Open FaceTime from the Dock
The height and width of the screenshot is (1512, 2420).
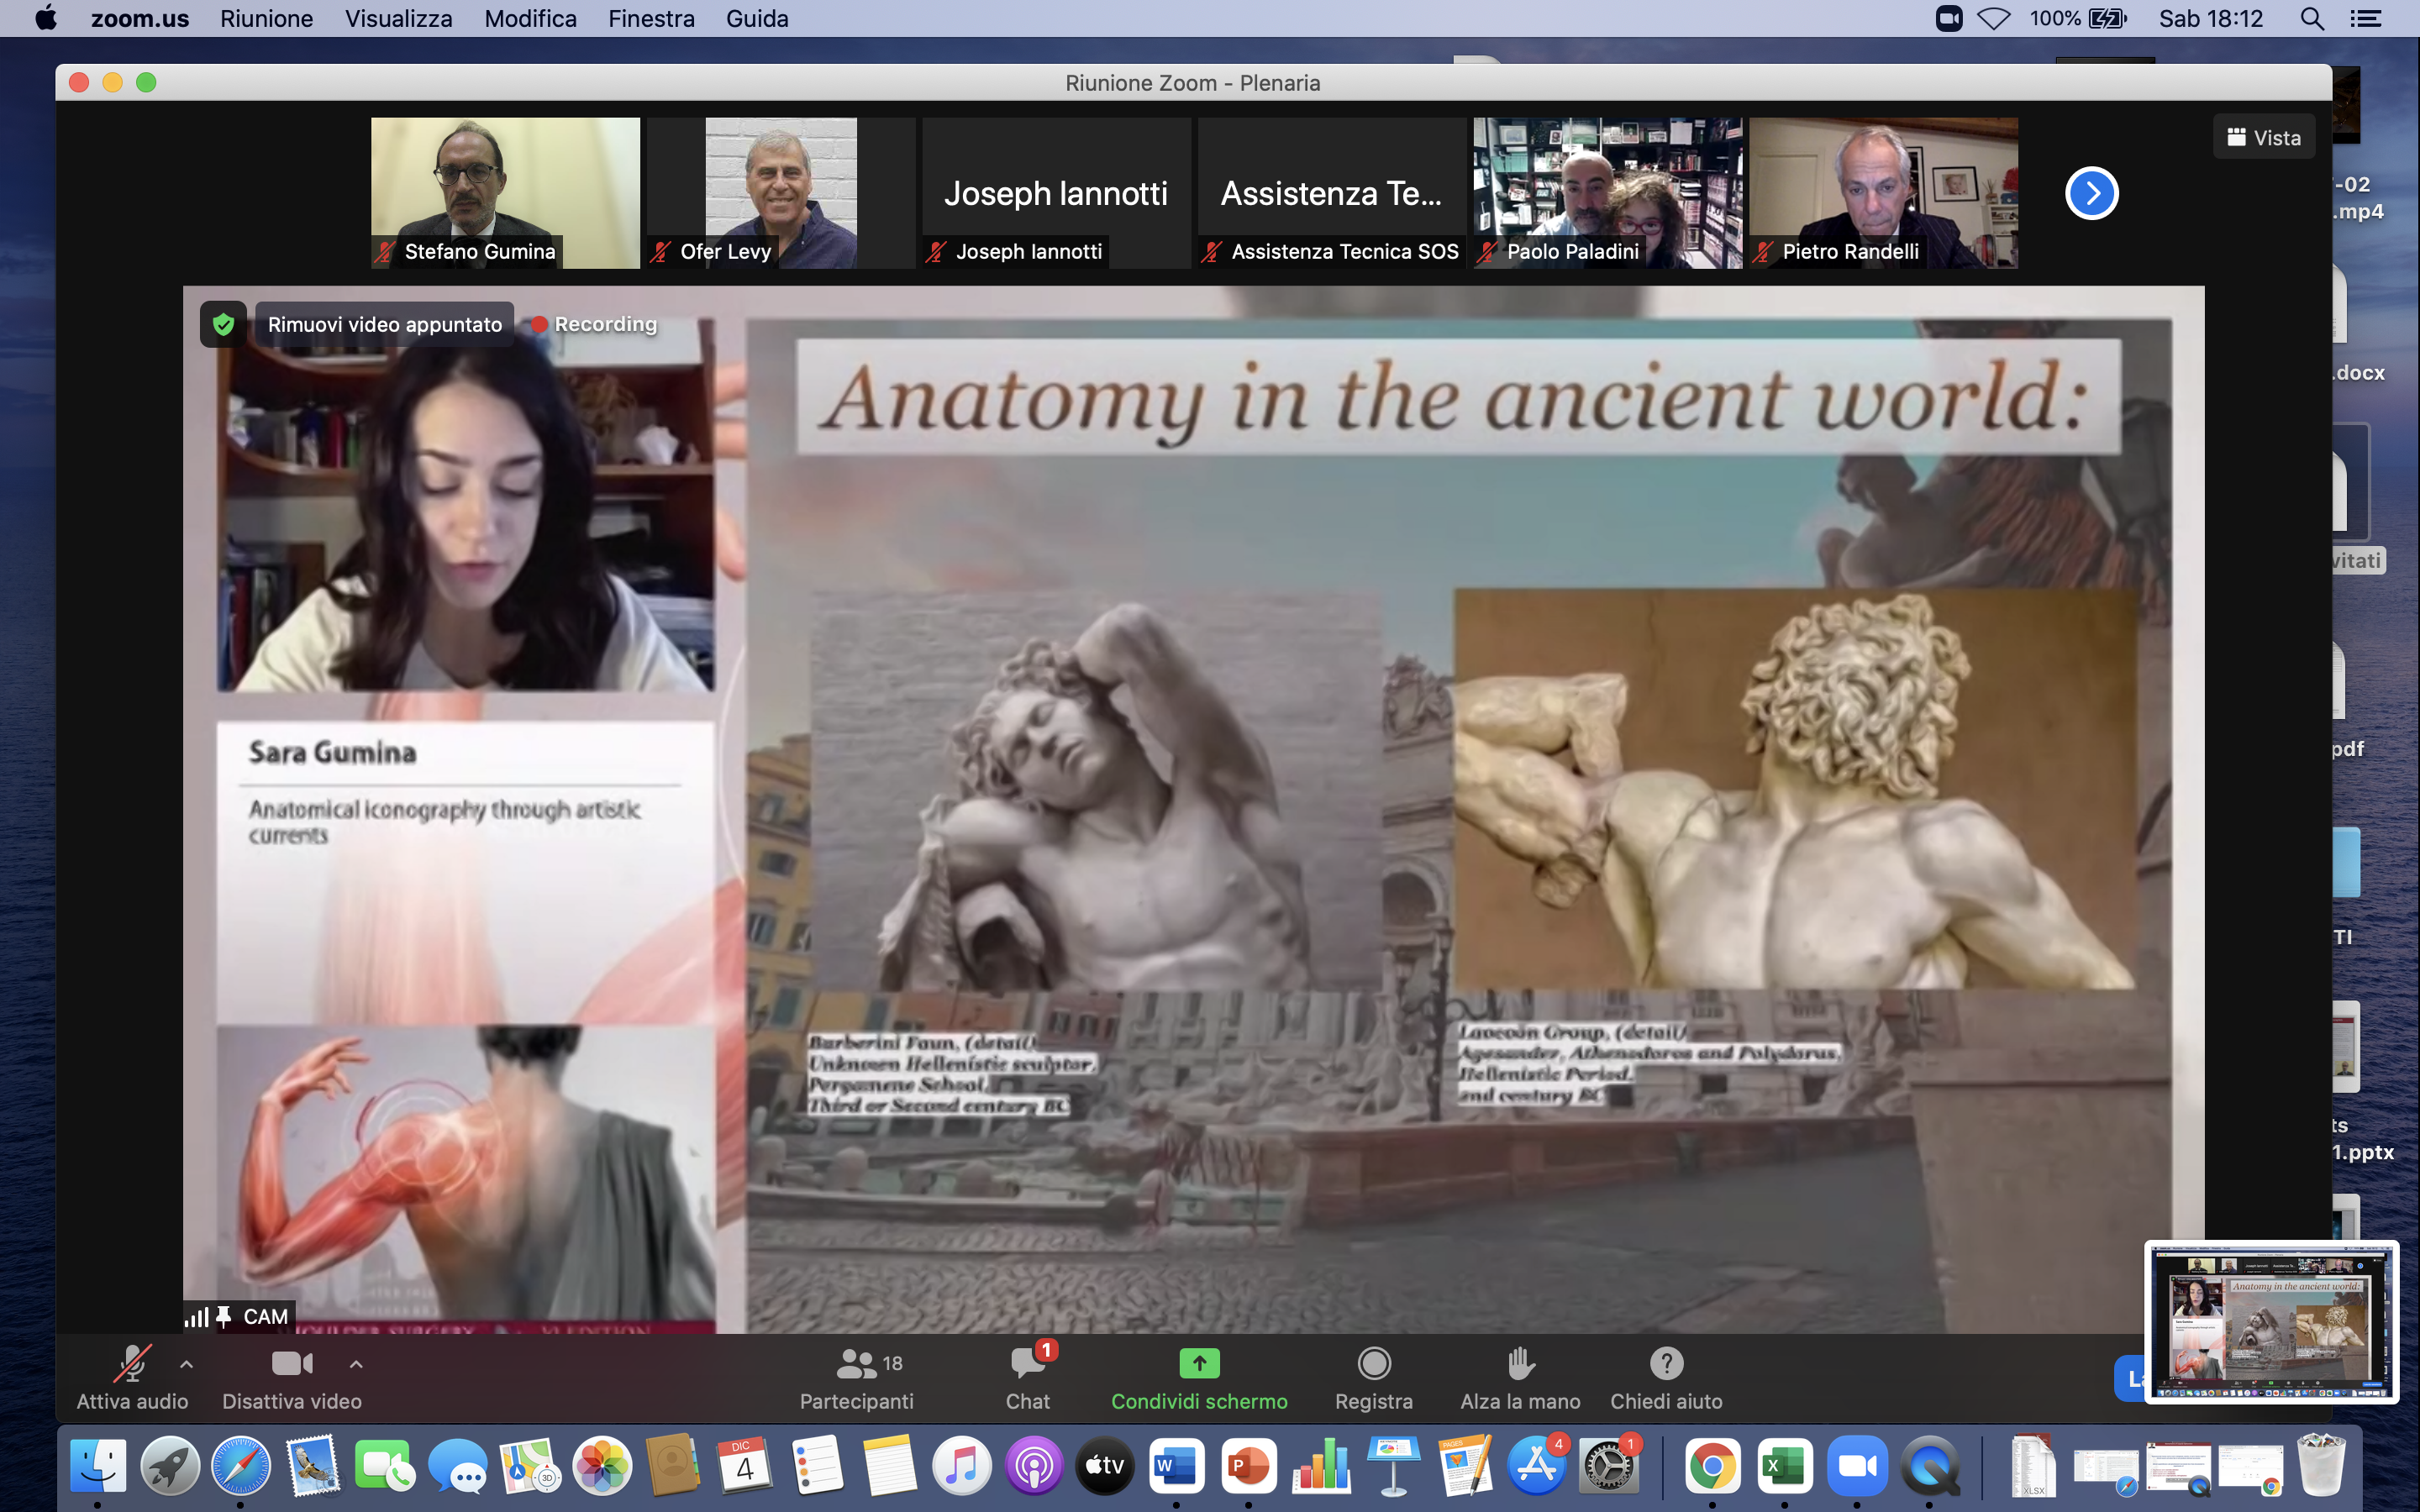point(385,1466)
